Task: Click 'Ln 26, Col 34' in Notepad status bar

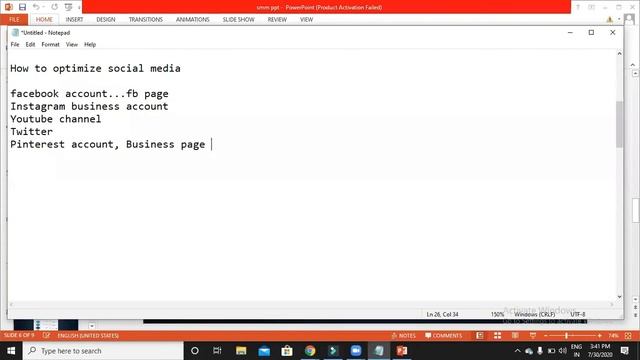Action: 442,314
